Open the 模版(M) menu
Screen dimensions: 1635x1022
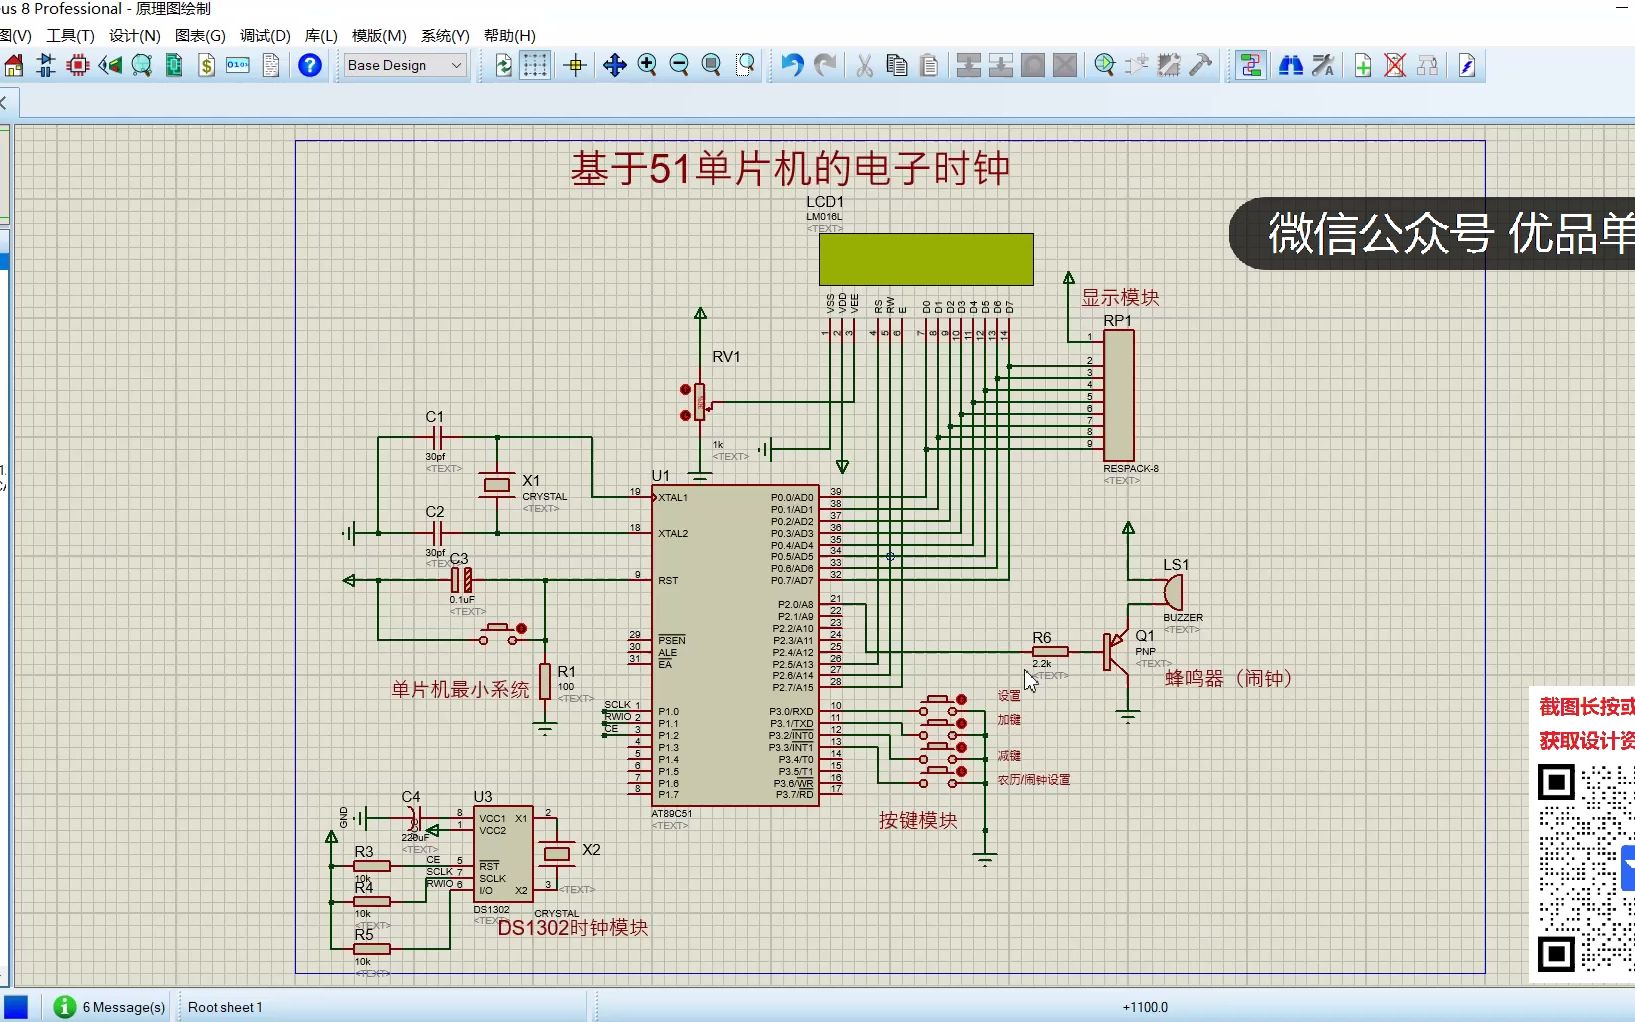pyautogui.click(x=379, y=35)
